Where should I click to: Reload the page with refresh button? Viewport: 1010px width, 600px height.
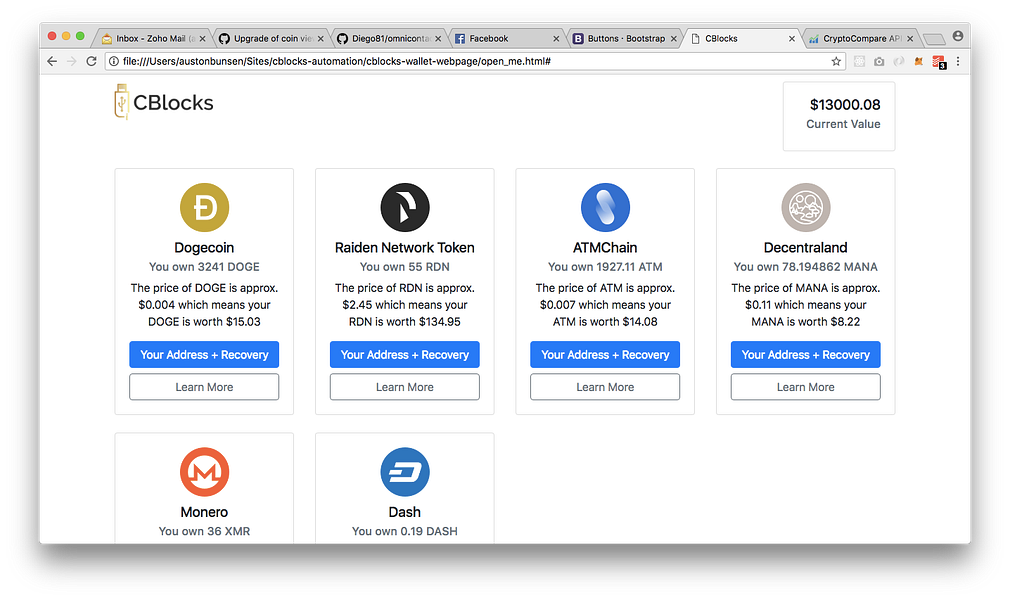click(x=91, y=61)
